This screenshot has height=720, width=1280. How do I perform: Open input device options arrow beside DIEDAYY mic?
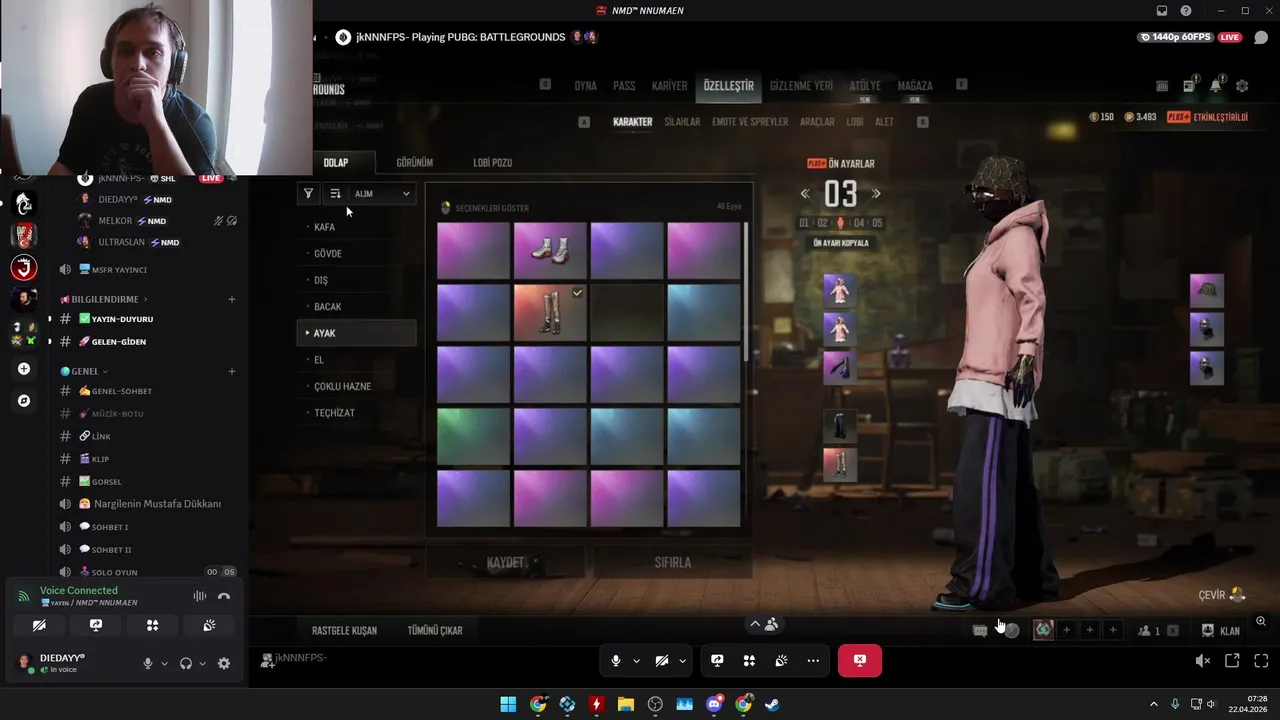pyautogui.click(x=165, y=663)
